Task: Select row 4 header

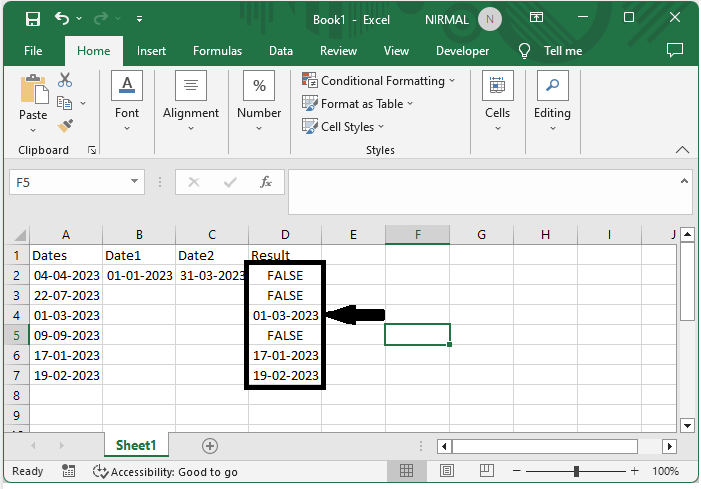Action: point(17,316)
